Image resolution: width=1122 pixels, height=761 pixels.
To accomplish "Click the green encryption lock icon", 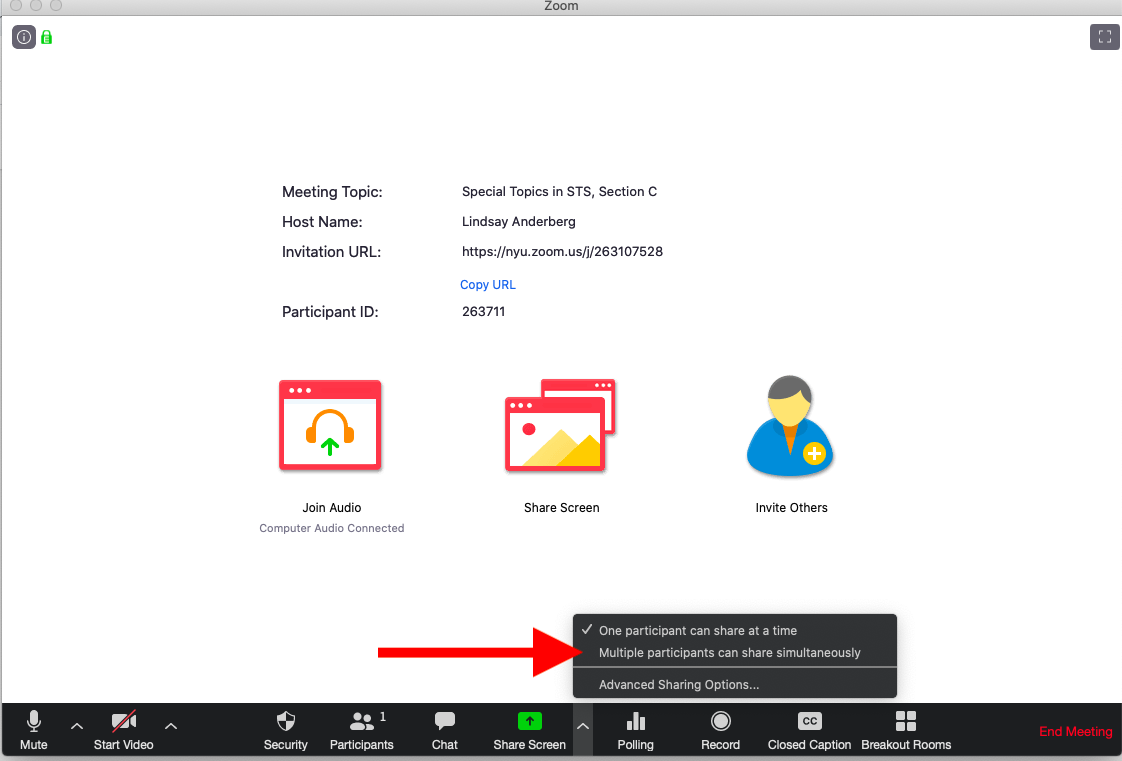I will point(47,37).
